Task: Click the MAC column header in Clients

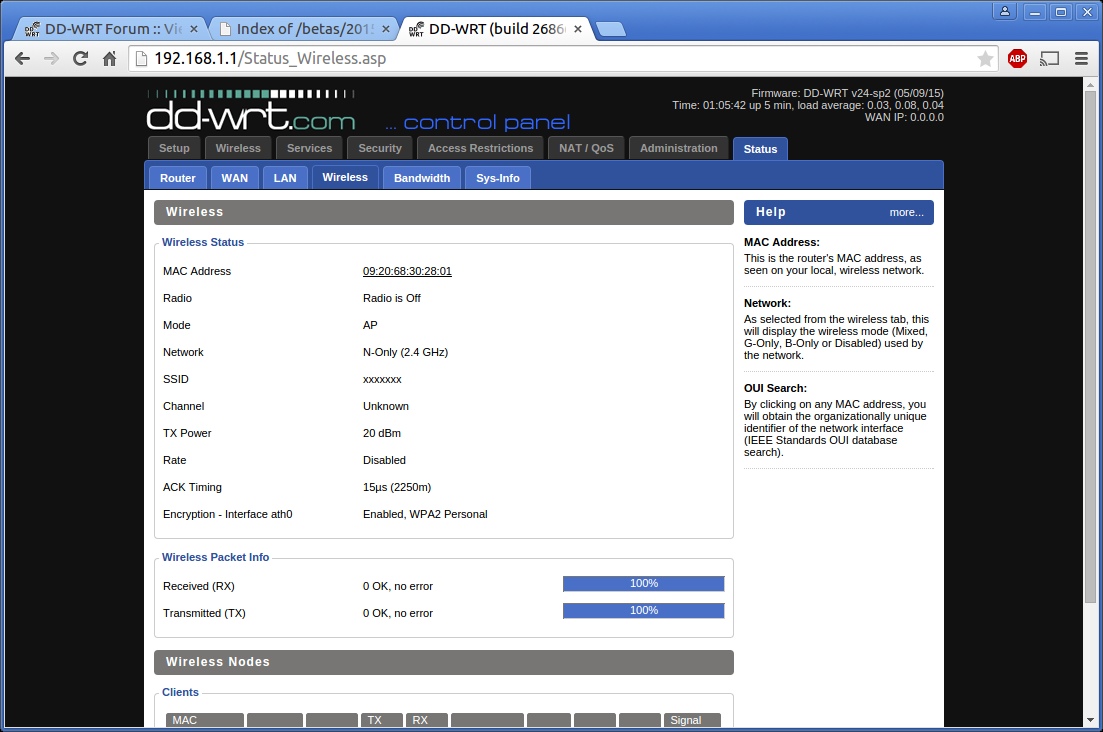Action: pyautogui.click(x=205, y=720)
